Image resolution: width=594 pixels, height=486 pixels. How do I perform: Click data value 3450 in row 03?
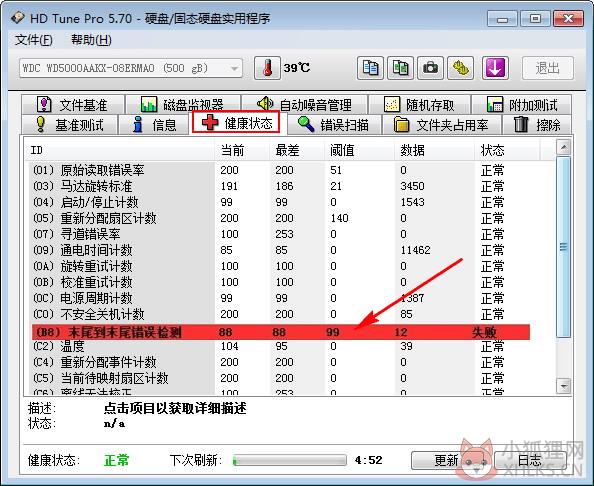(x=412, y=186)
